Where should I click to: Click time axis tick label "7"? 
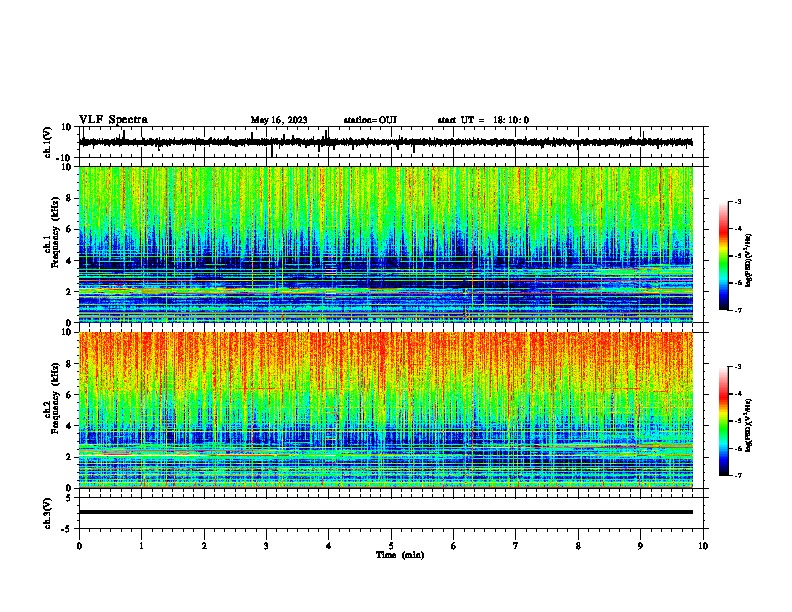(x=516, y=546)
